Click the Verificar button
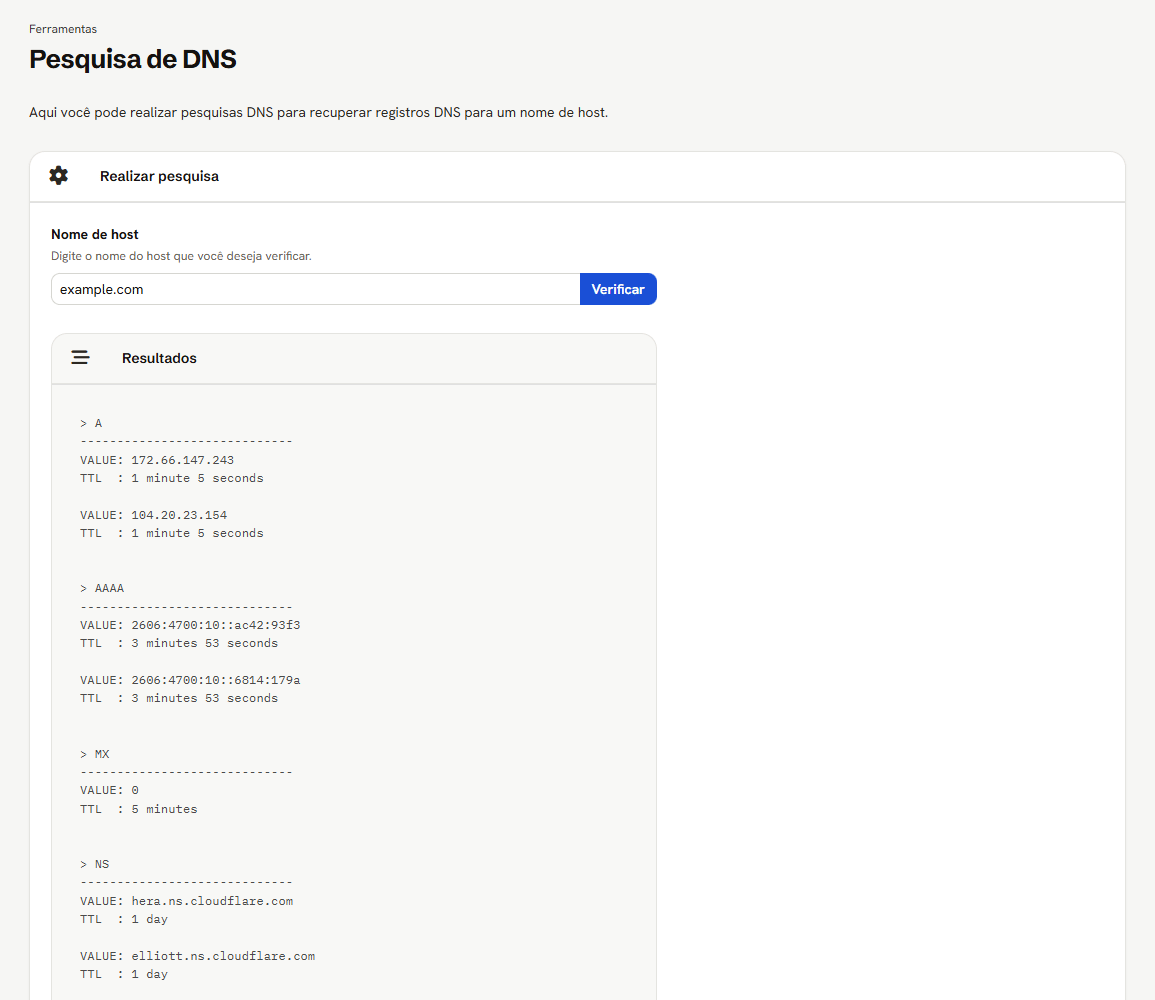1155x1000 pixels. coord(618,289)
